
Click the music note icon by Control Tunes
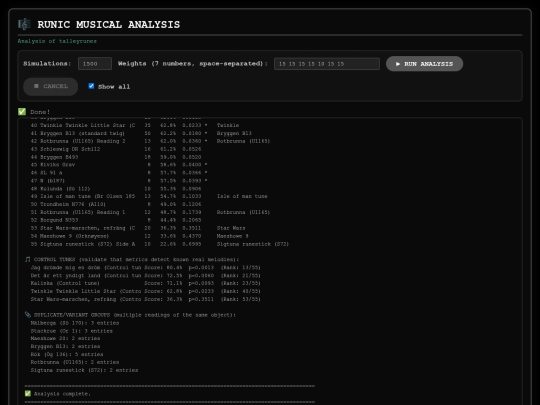tap(28, 259)
